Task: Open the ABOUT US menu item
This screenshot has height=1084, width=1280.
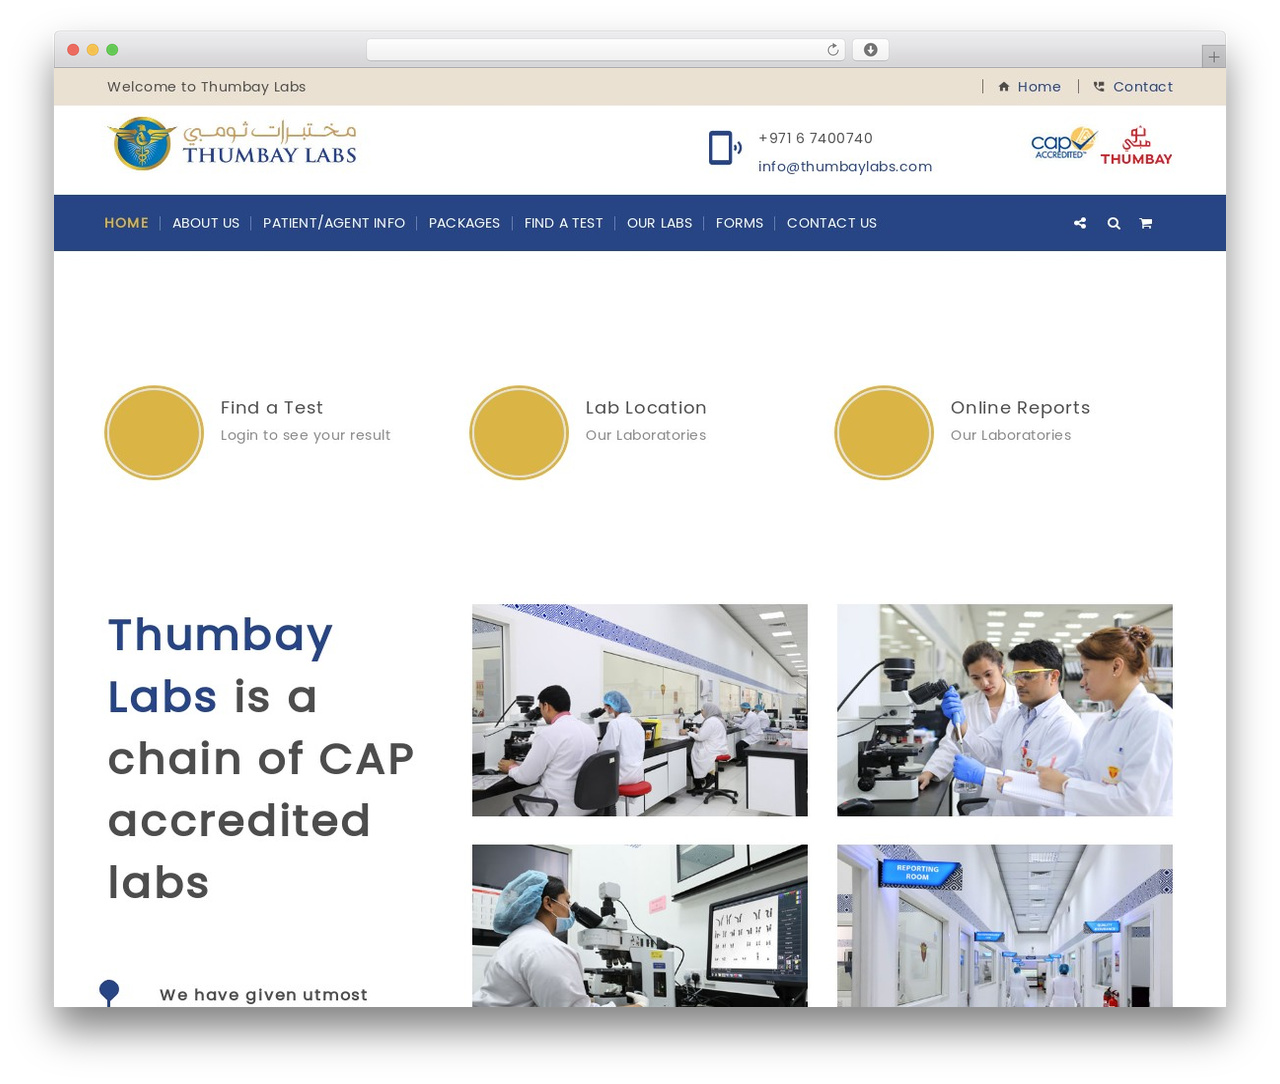Action: pos(206,223)
